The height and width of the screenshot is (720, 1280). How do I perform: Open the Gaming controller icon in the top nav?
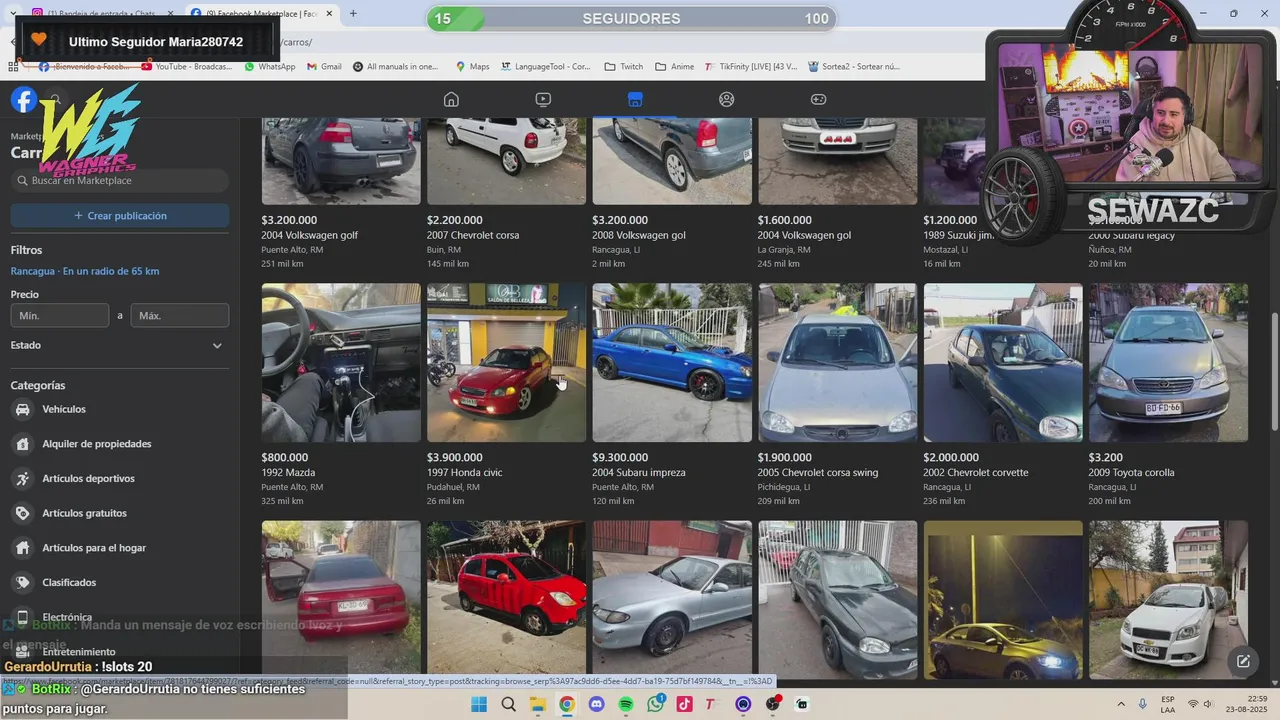pos(818,99)
